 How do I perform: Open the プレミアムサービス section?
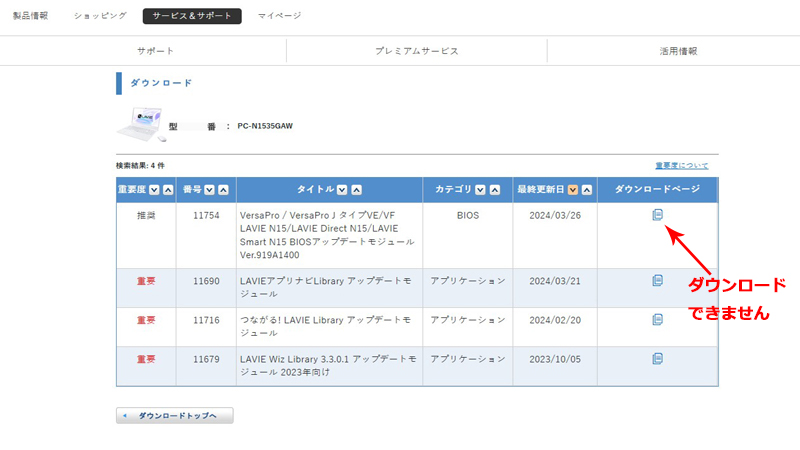[x=416, y=51]
